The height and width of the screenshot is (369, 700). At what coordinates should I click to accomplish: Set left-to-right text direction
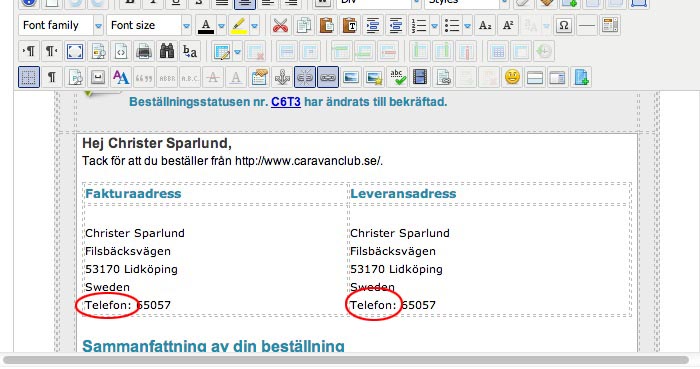pyautogui.click(x=29, y=52)
